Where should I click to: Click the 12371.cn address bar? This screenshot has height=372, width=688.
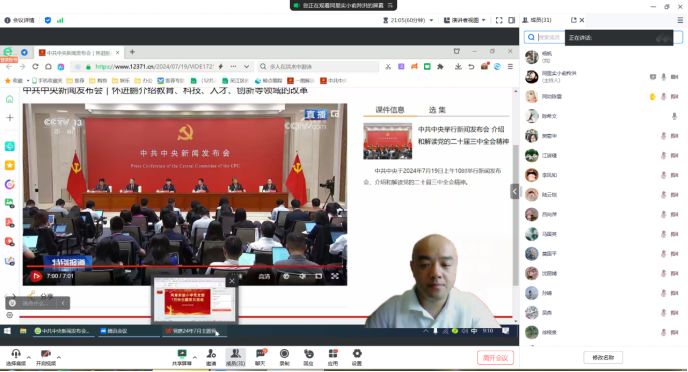click(154, 67)
